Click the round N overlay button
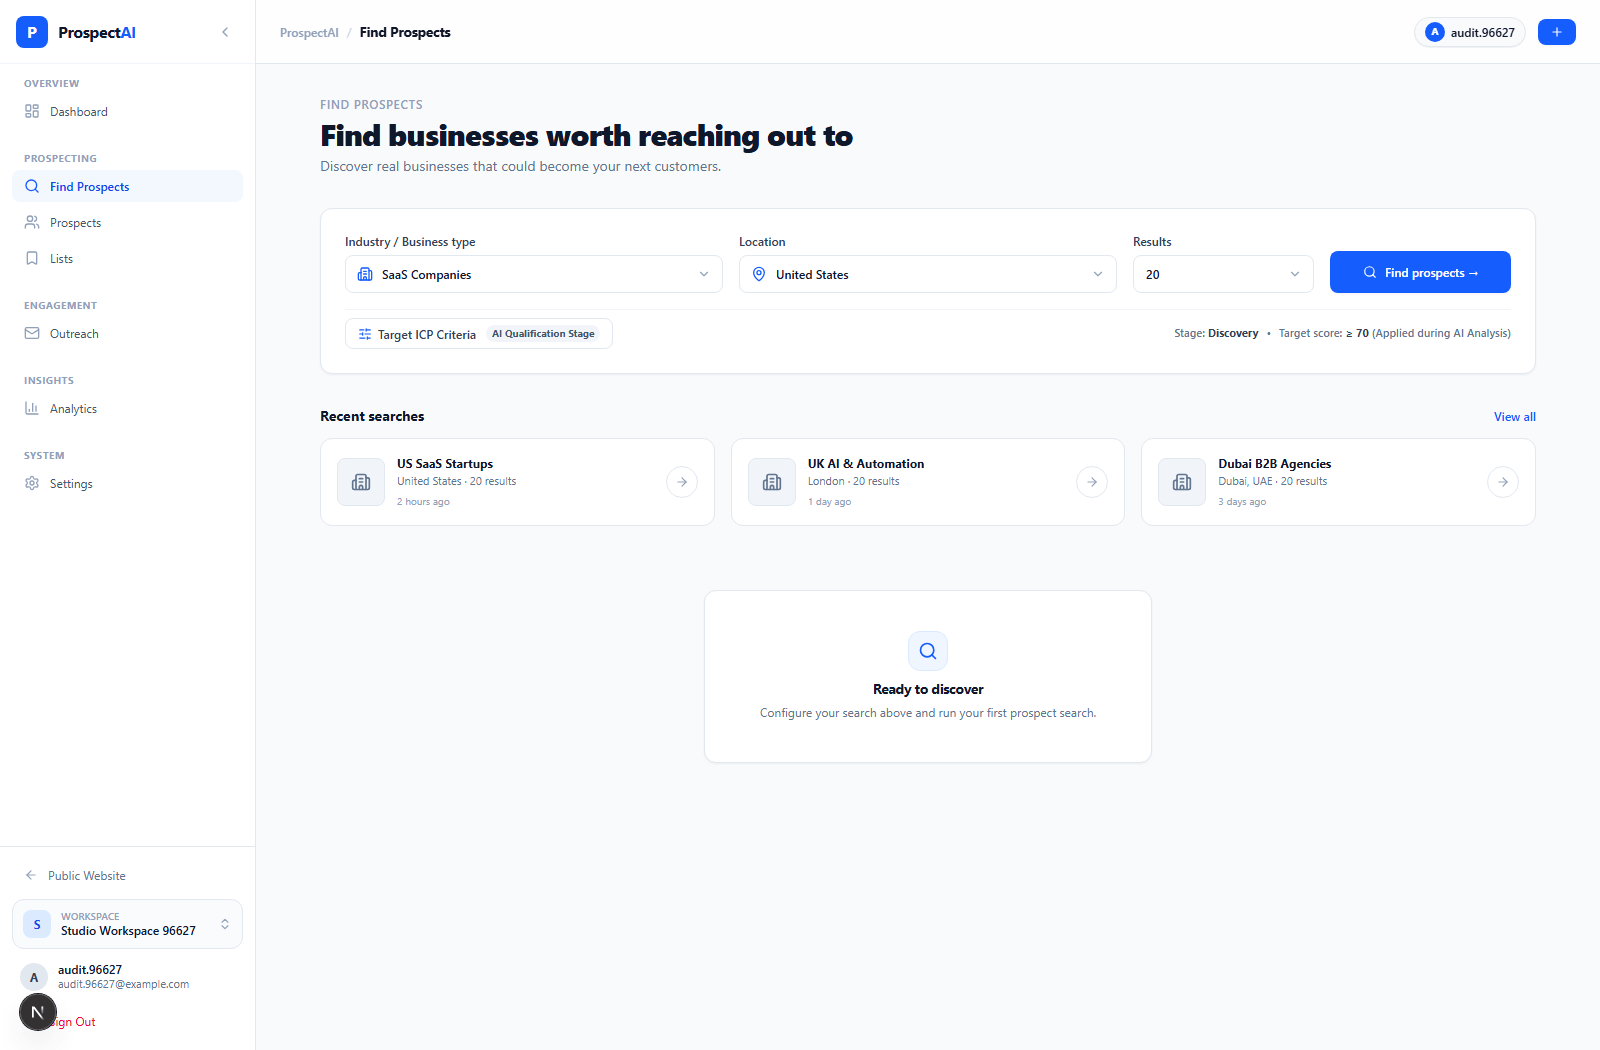Image resolution: width=1600 pixels, height=1050 pixels. (x=38, y=1012)
